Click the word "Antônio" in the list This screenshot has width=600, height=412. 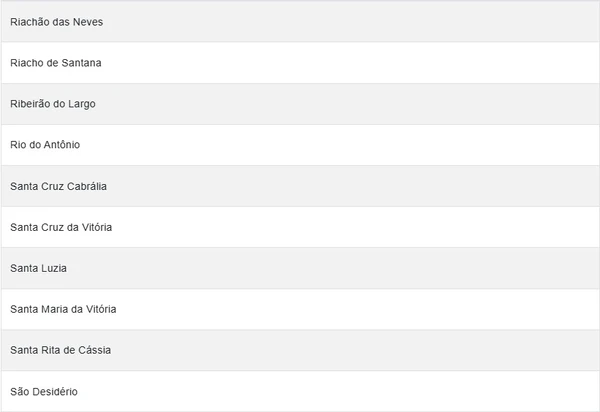pos(61,145)
